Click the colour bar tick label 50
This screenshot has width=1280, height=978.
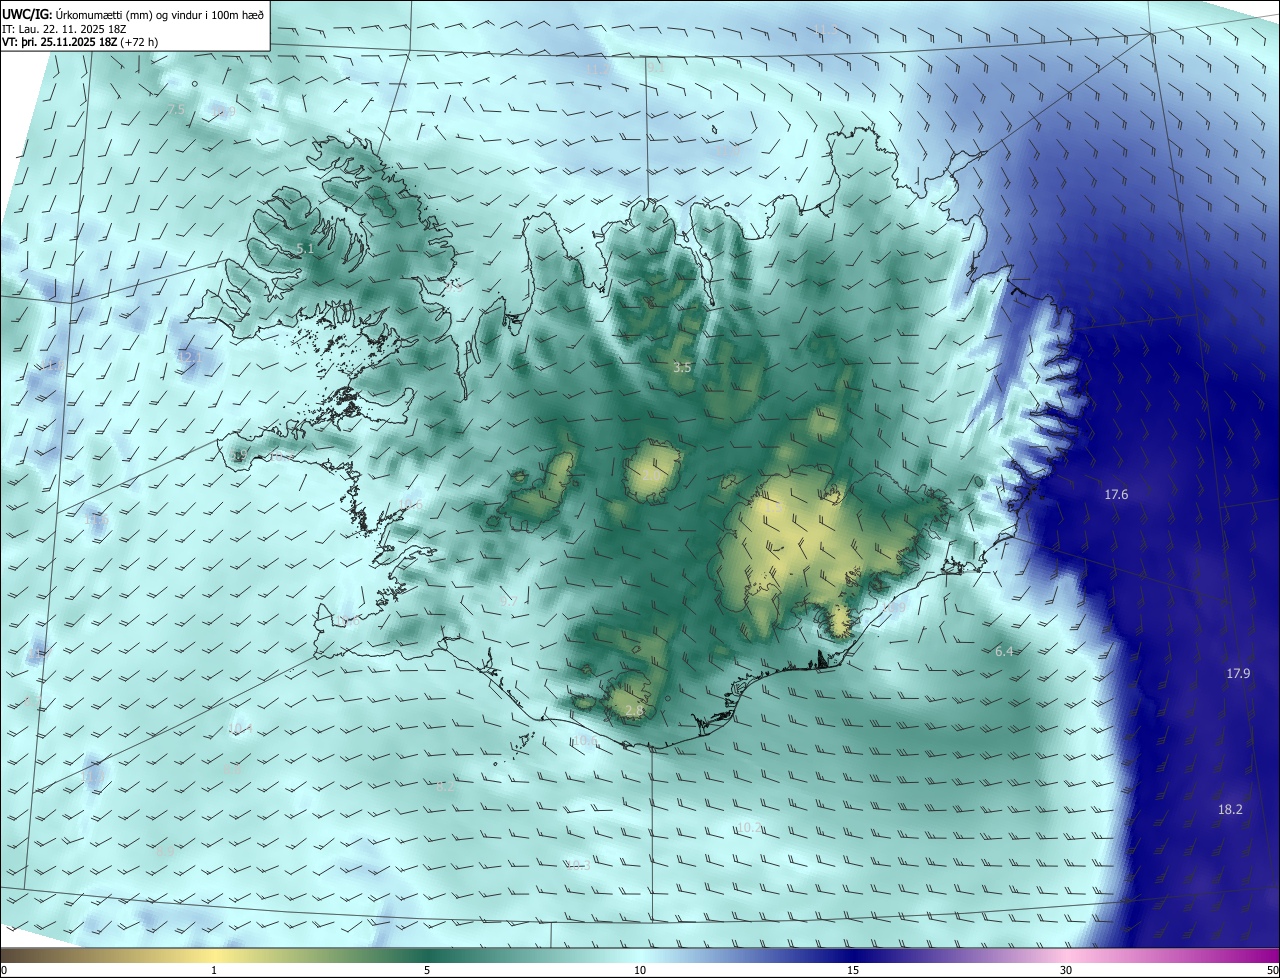click(x=1272, y=971)
